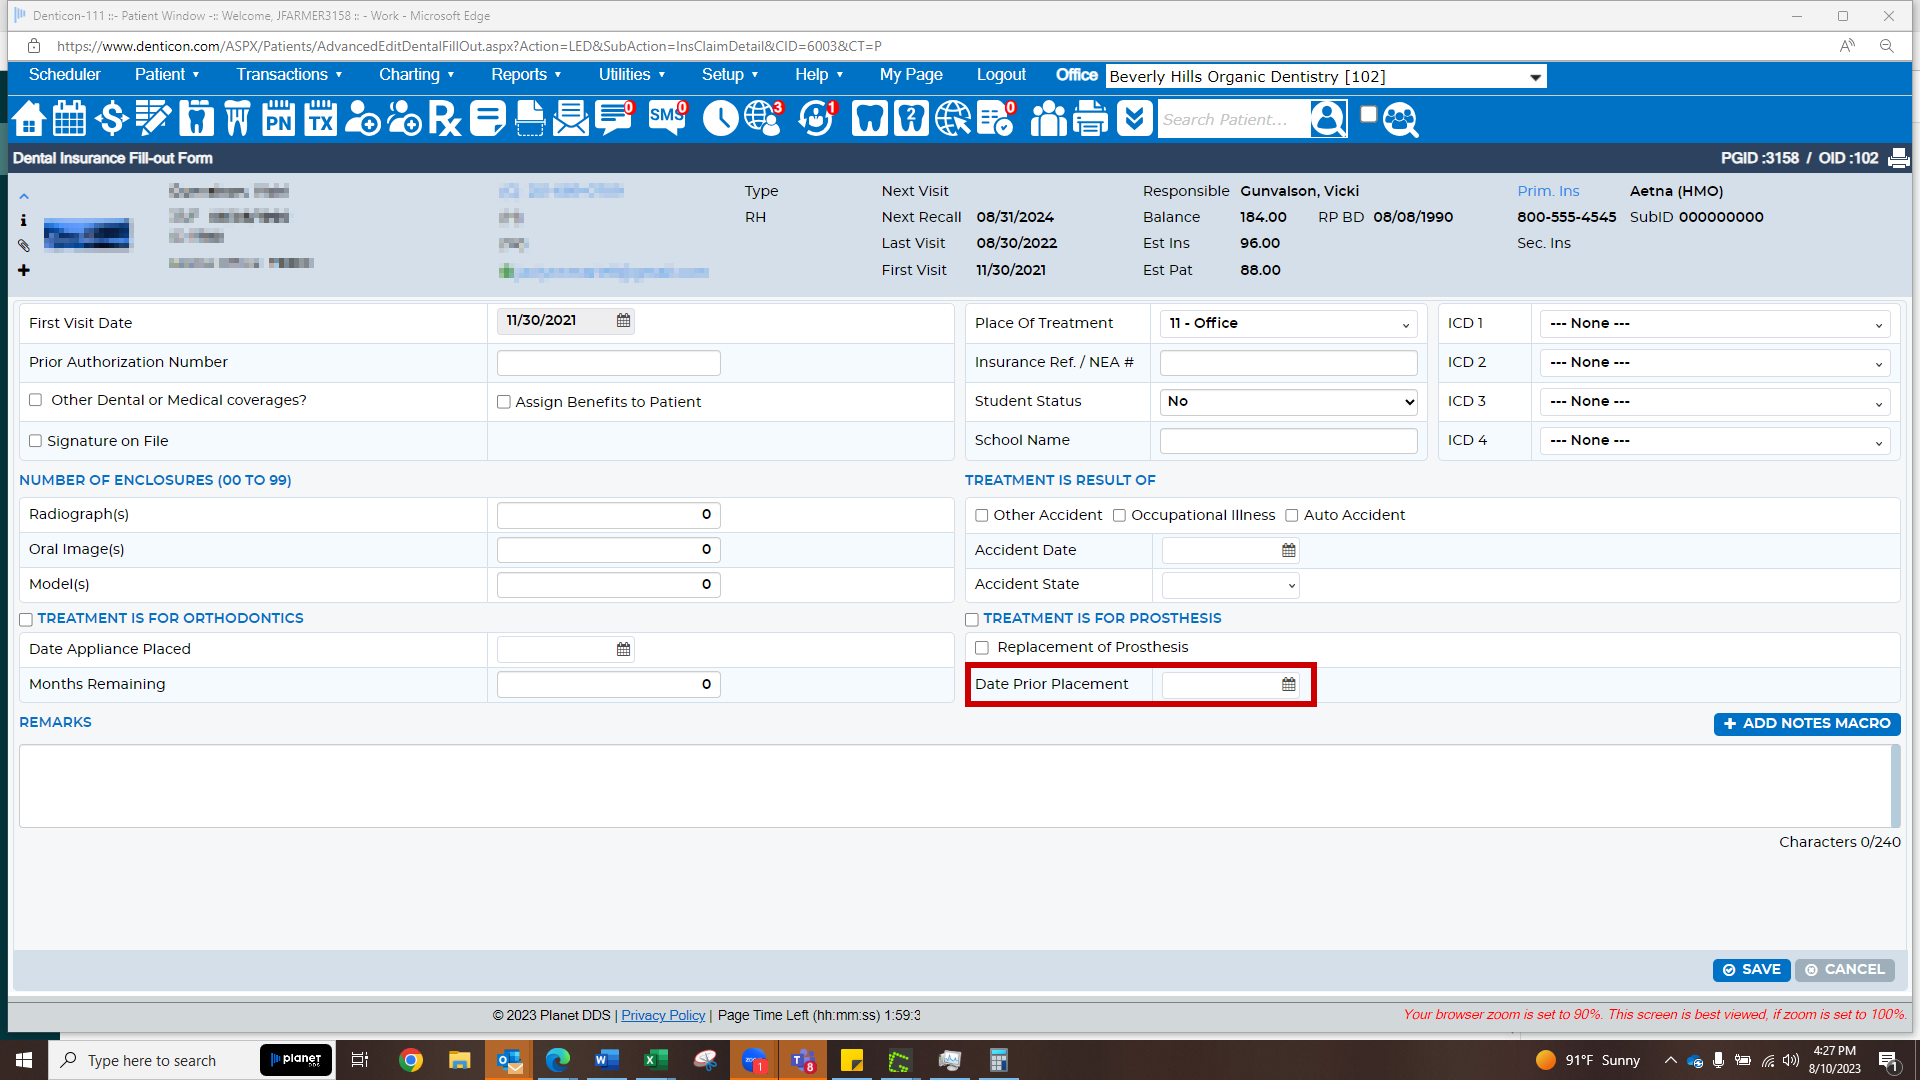
Task: Open the Reports menu
Action: pyautogui.click(x=526, y=75)
